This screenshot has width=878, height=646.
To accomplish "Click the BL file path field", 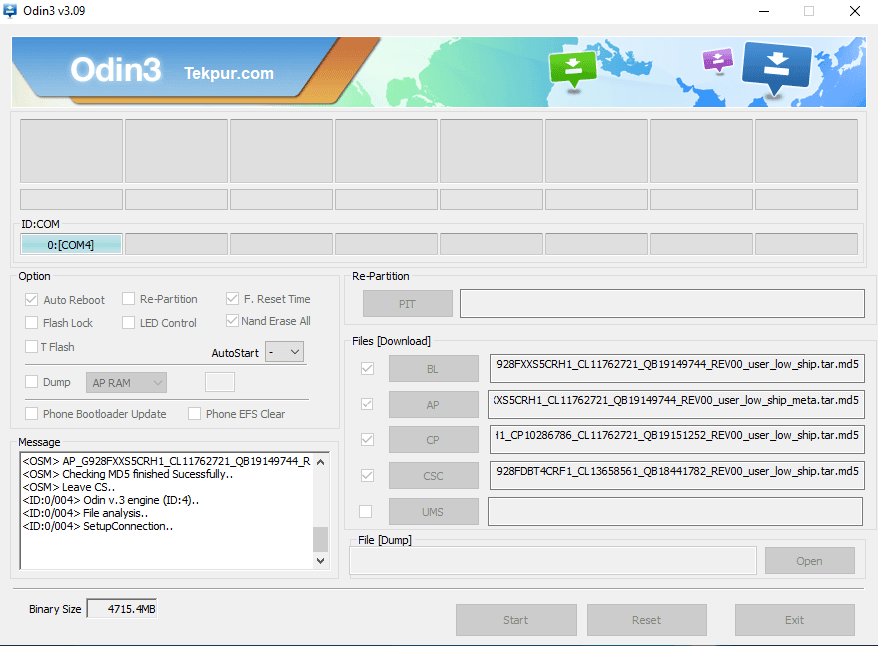I will point(677,368).
